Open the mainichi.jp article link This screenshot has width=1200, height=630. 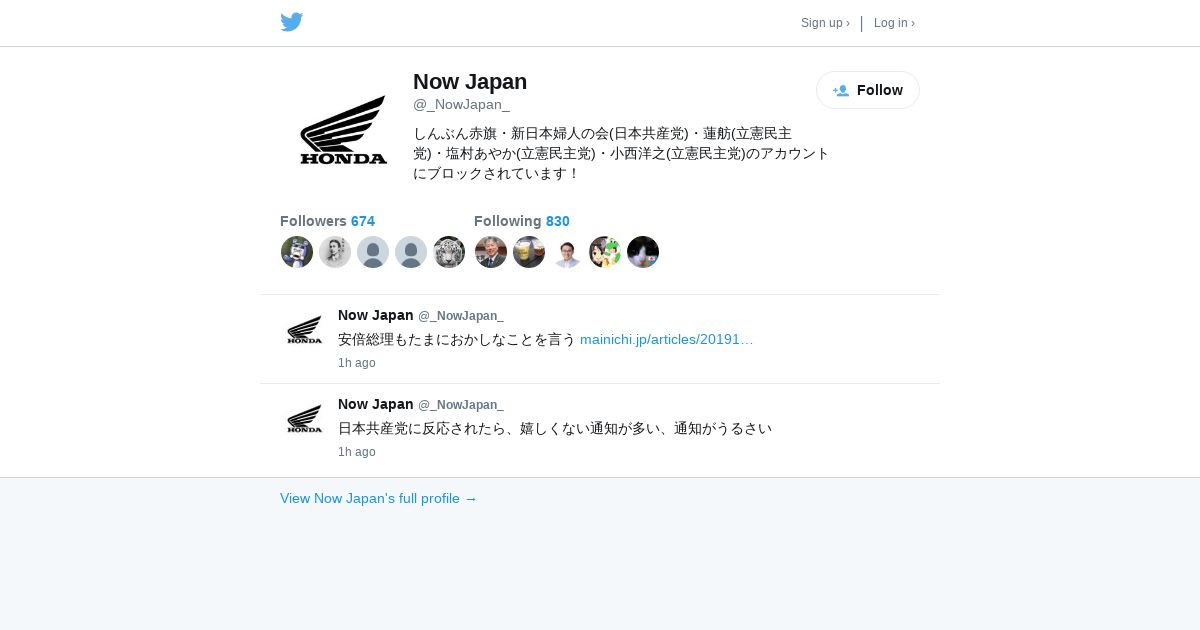click(x=666, y=339)
